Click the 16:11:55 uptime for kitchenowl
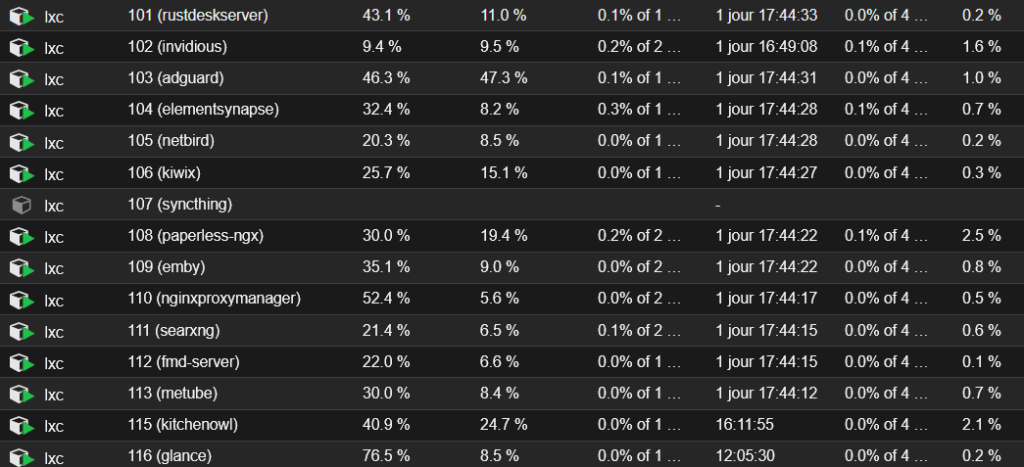Screen dimensions: 1024x467 [x=744, y=425]
